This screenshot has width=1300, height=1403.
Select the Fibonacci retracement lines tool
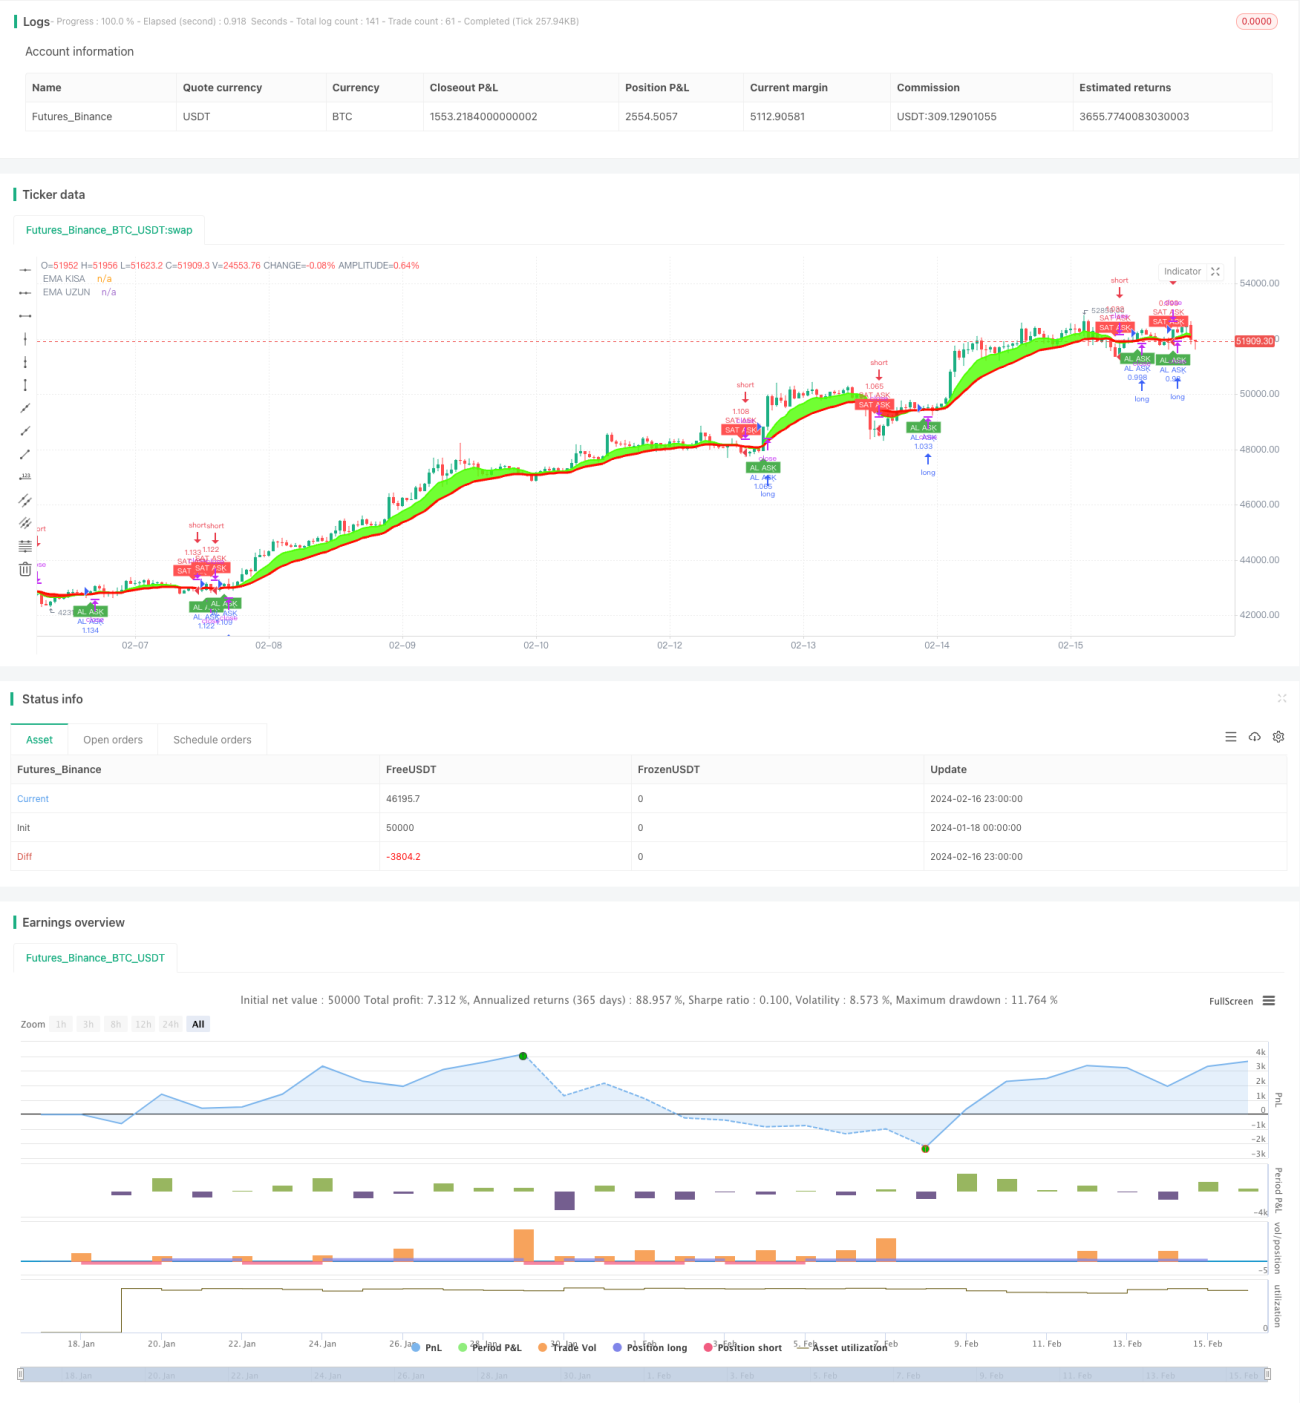(x=25, y=546)
